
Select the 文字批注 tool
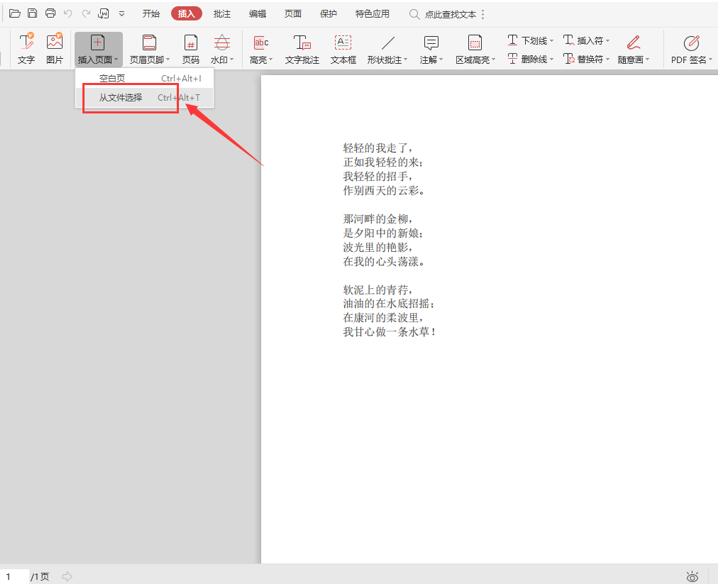[302, 49]
